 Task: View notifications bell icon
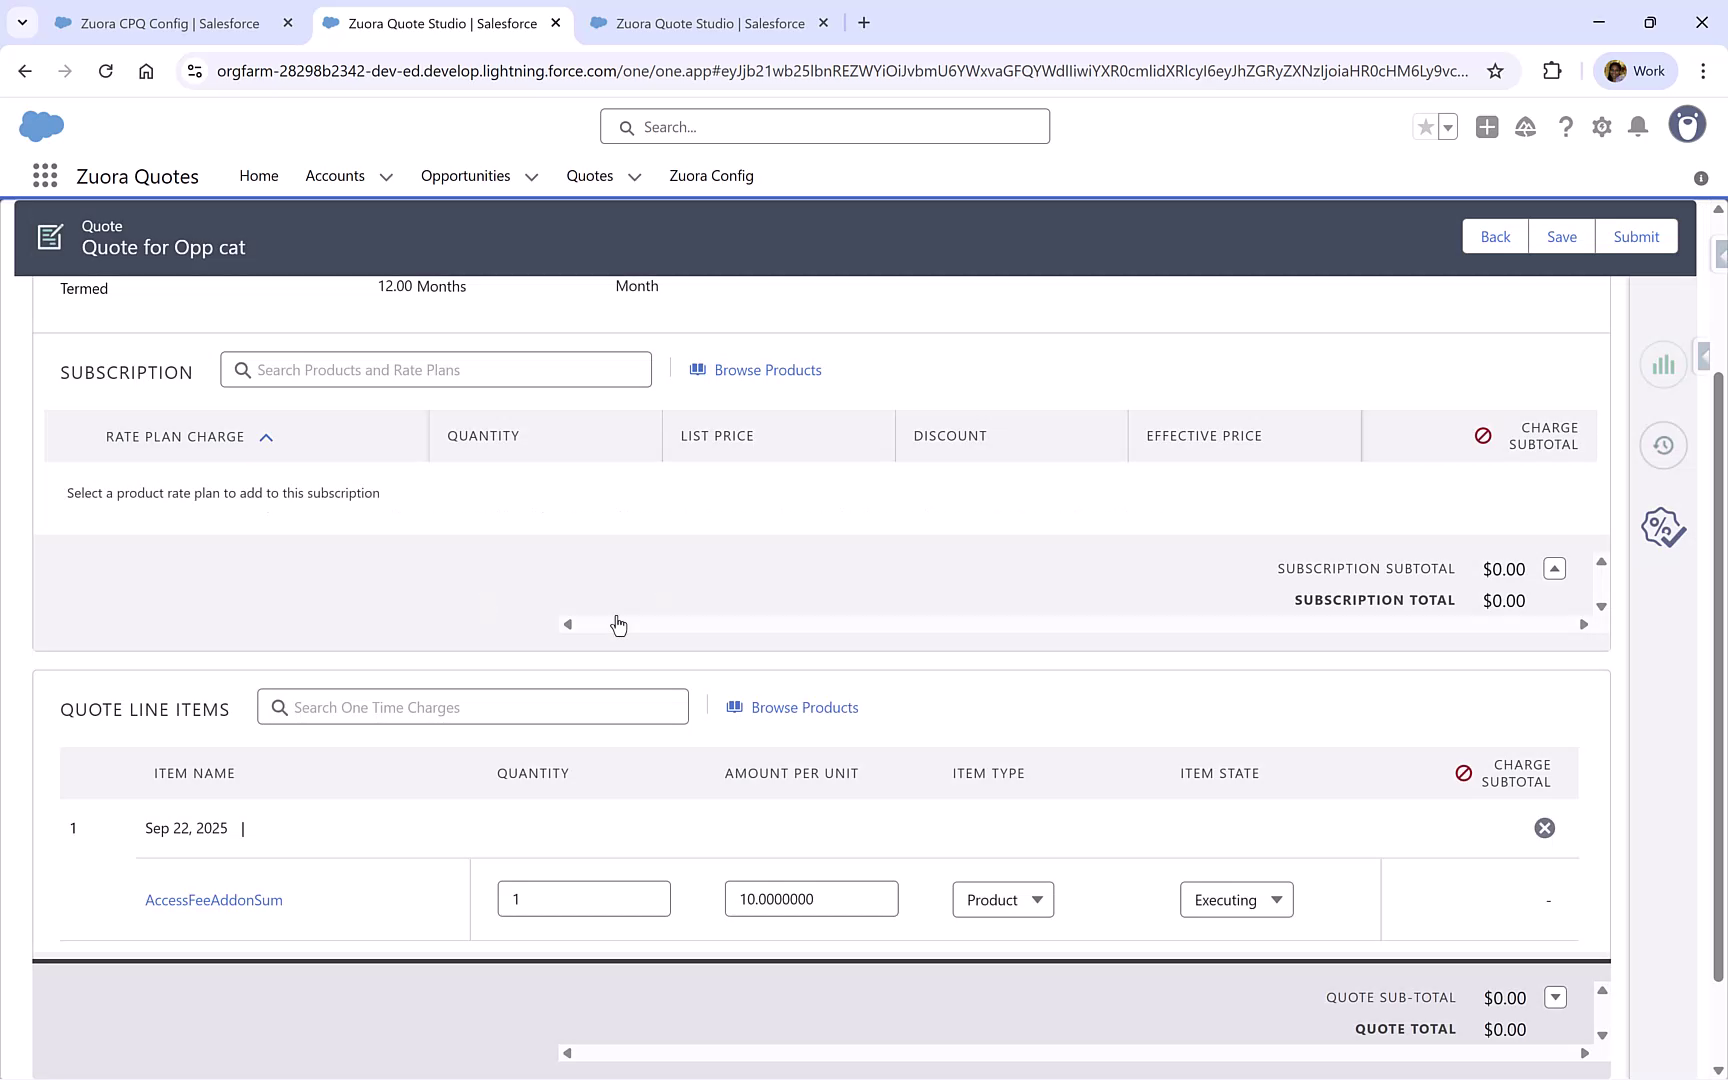point(1637,127)
